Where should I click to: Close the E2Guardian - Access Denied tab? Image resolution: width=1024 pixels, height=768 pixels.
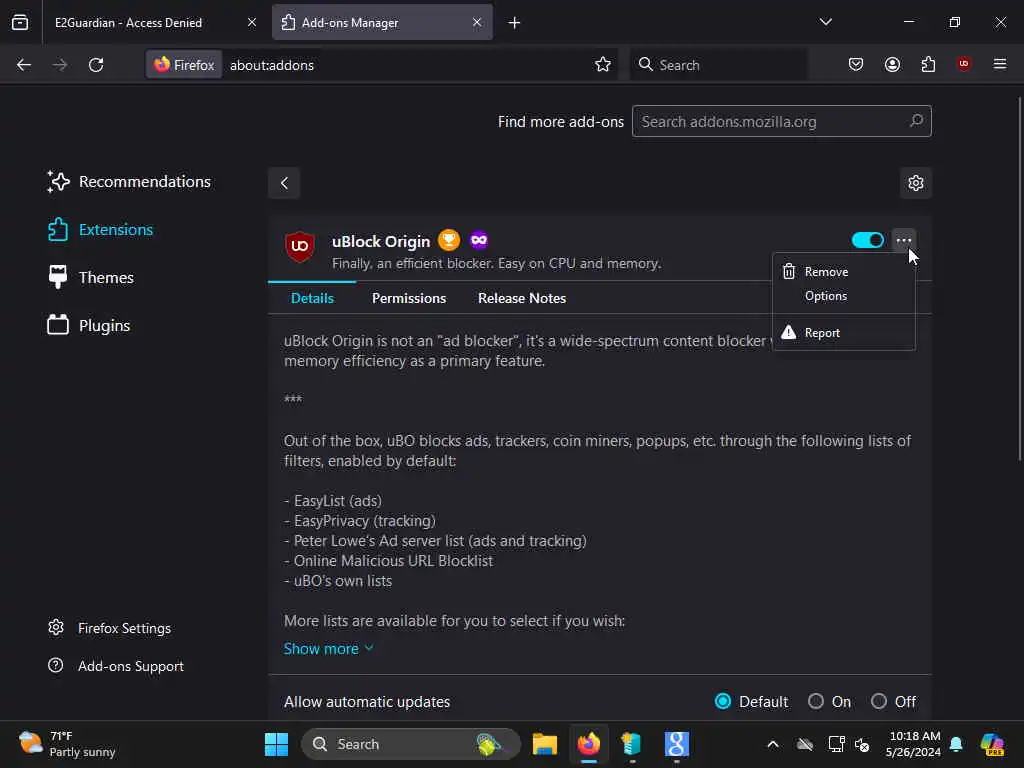pyautogui.click(x=251, y=22)
